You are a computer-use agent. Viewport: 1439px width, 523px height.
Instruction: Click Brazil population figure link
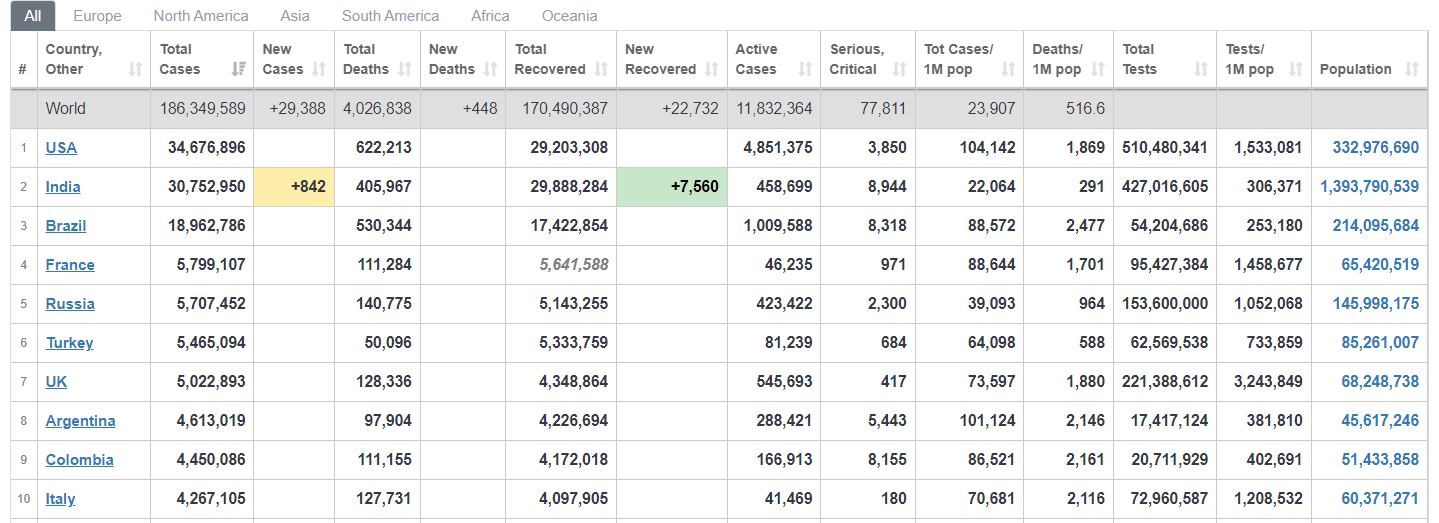(x=1375, y=226)
